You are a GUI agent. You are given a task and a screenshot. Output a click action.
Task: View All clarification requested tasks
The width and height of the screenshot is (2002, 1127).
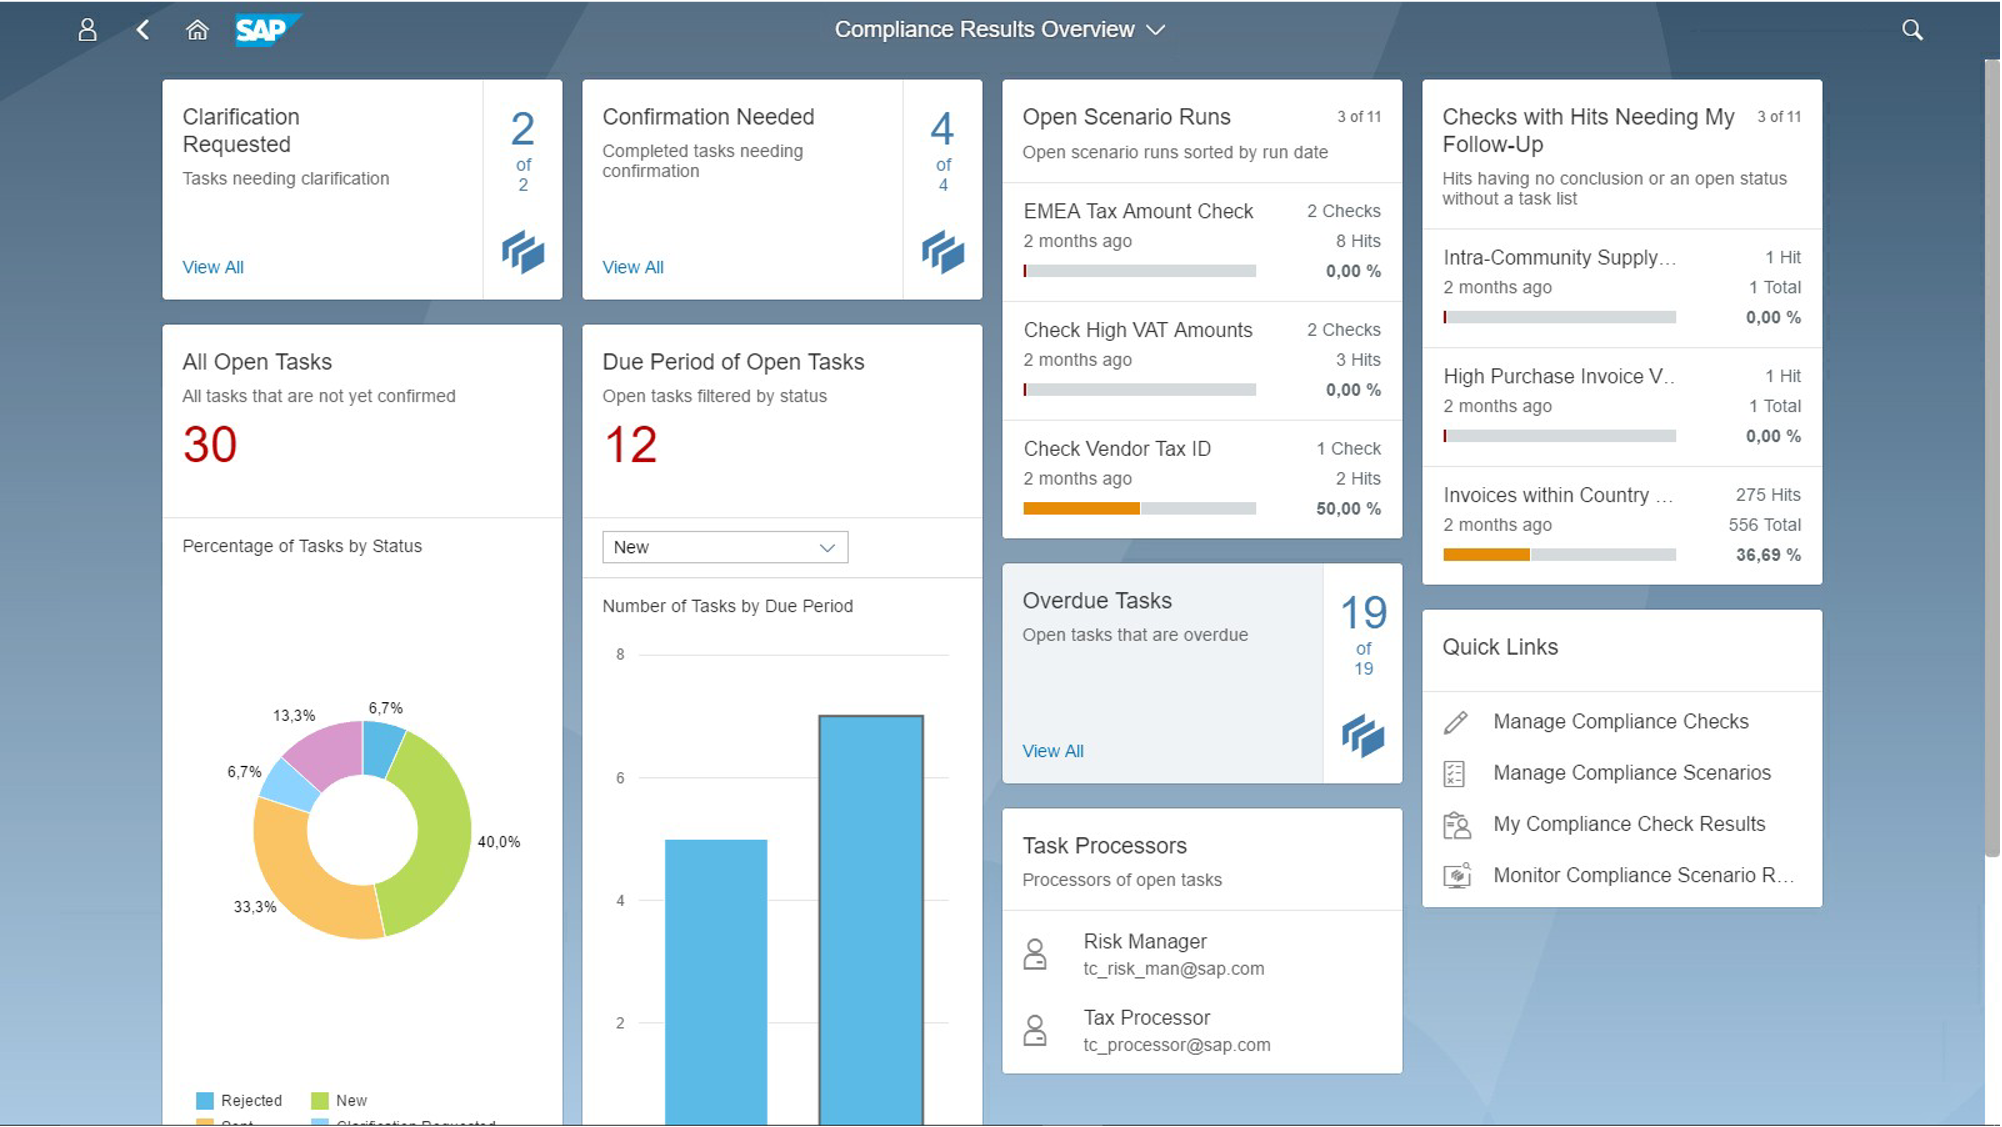(213, 267)
